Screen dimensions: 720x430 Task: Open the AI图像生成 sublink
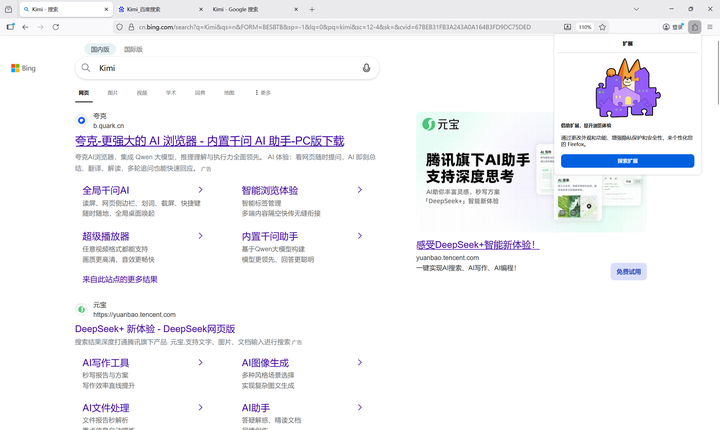coord(265,363)
